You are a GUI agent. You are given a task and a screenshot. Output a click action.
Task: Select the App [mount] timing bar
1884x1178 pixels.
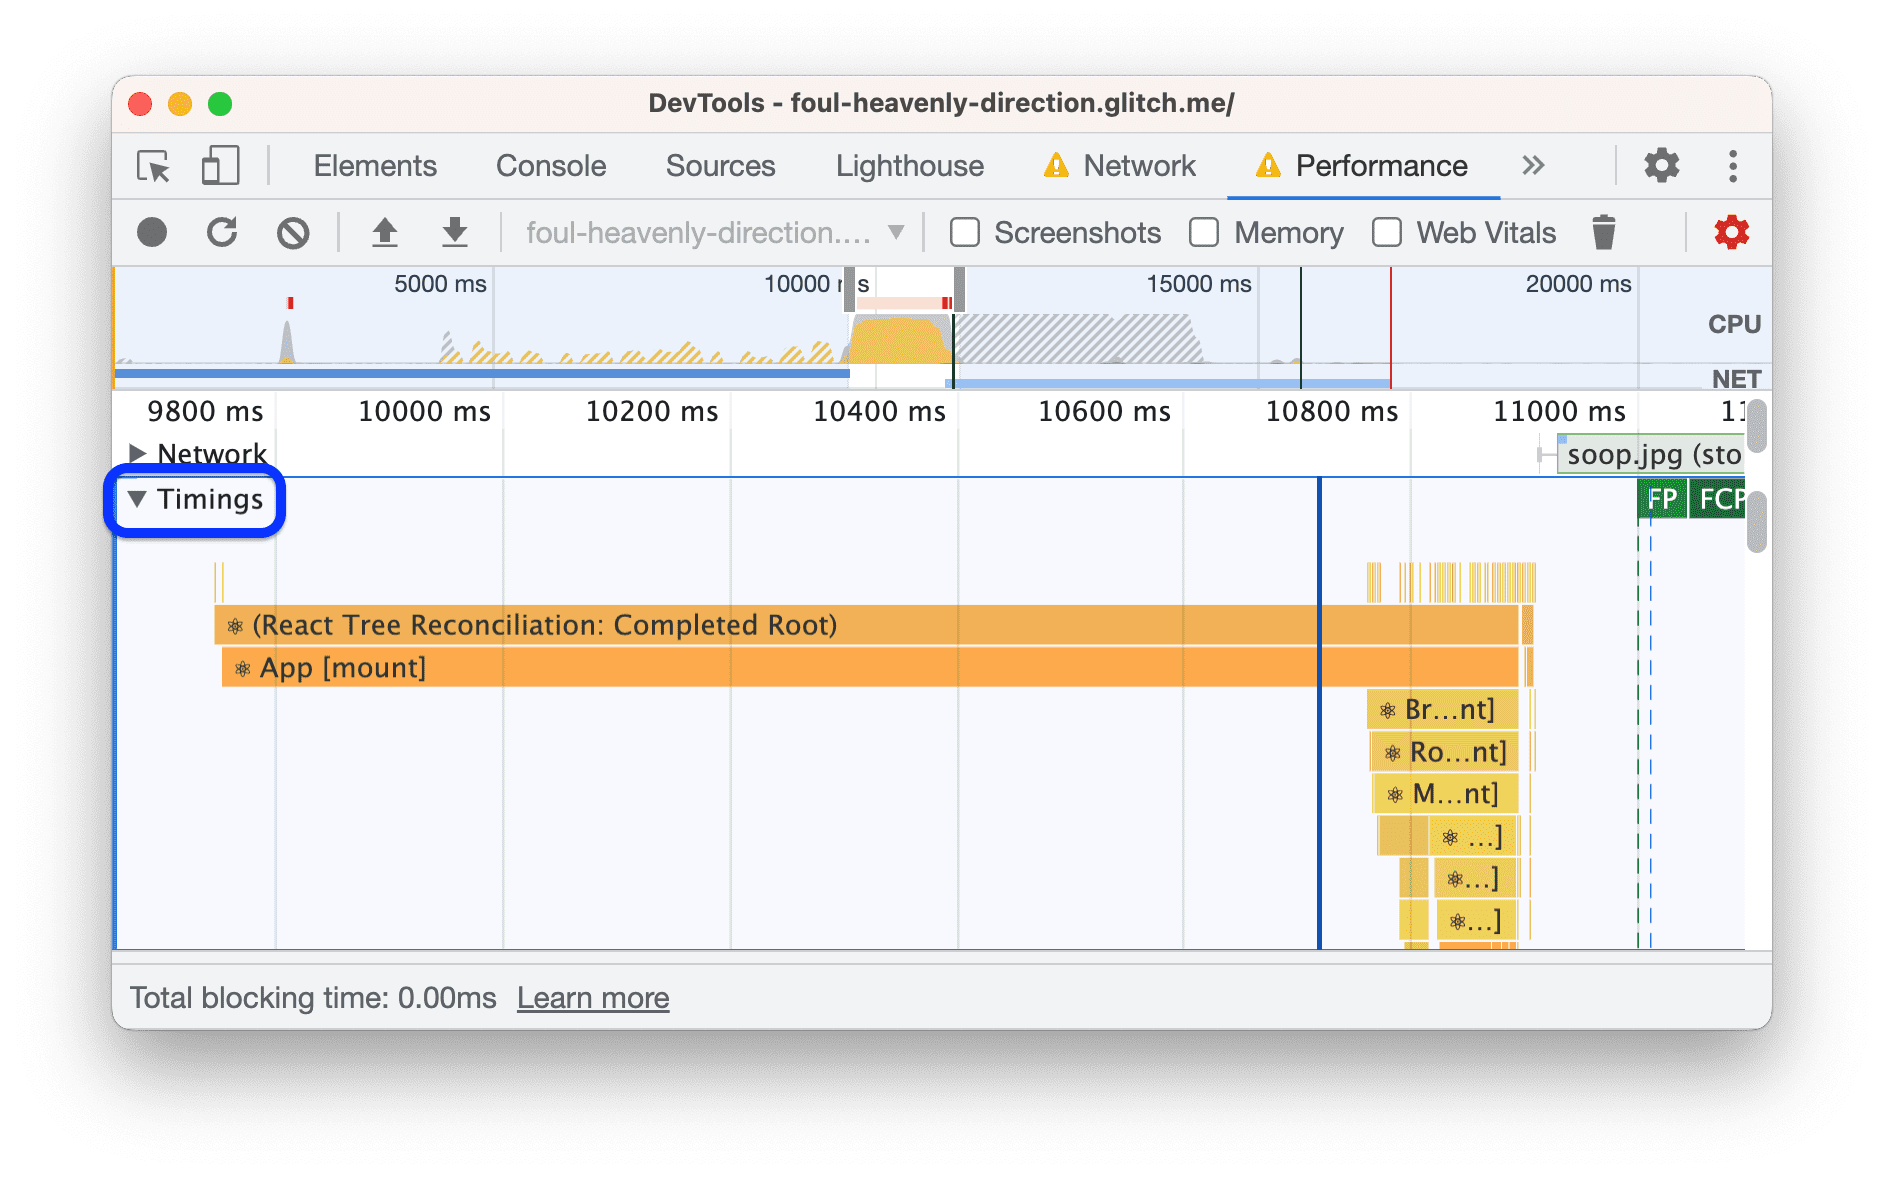coord(870,667)
